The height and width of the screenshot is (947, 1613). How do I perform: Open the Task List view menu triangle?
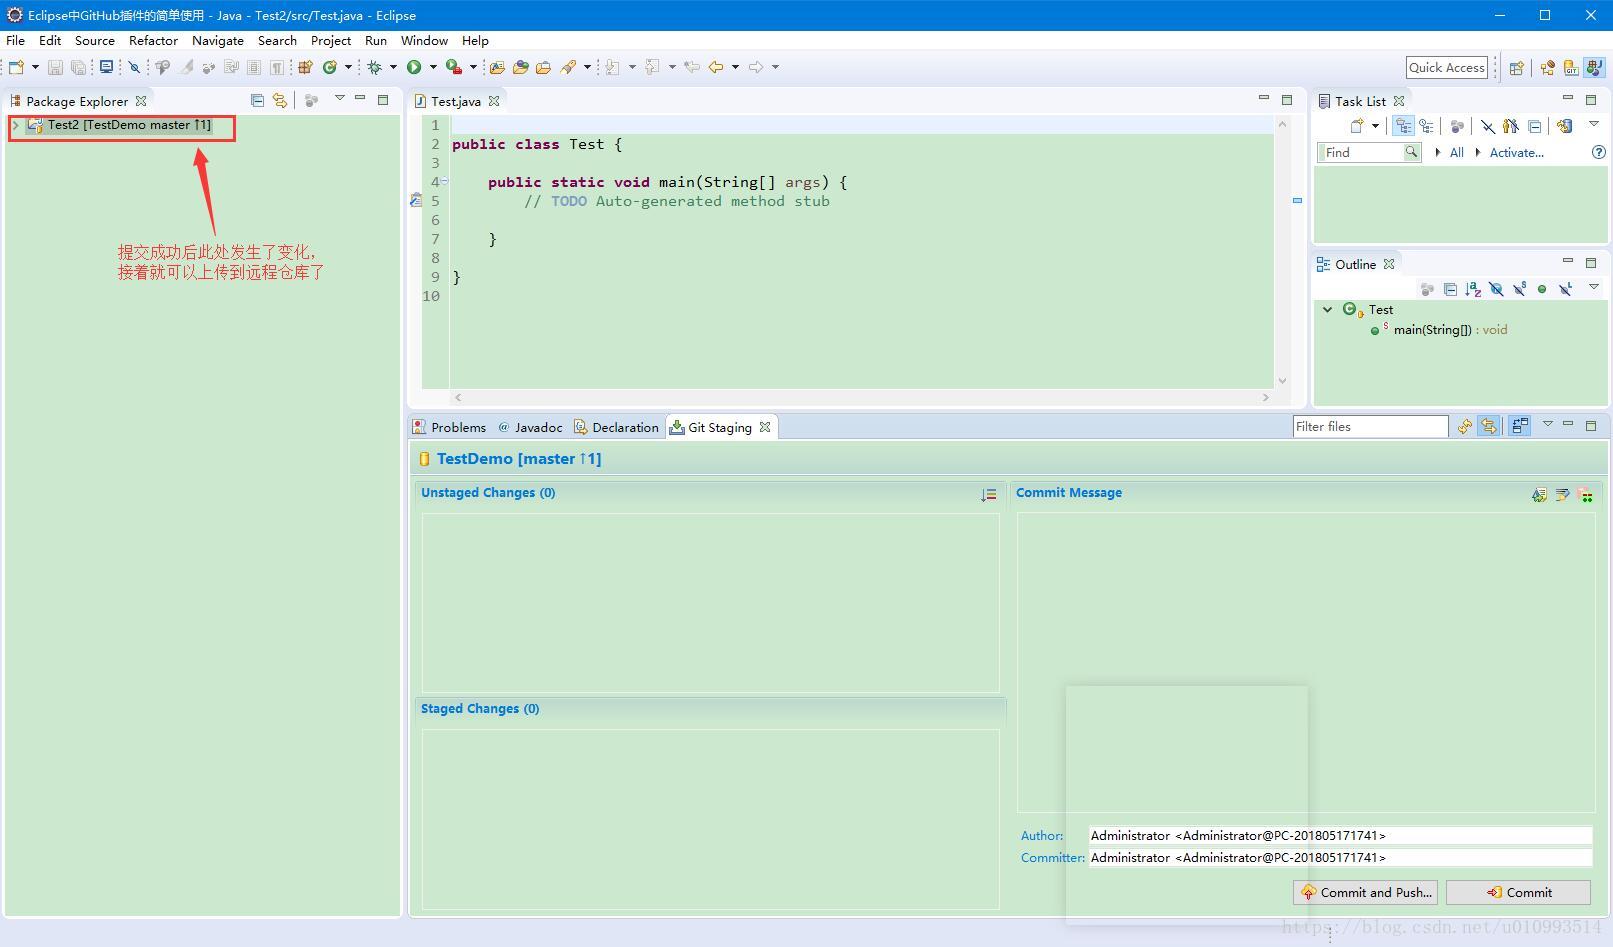(1594, 124)
